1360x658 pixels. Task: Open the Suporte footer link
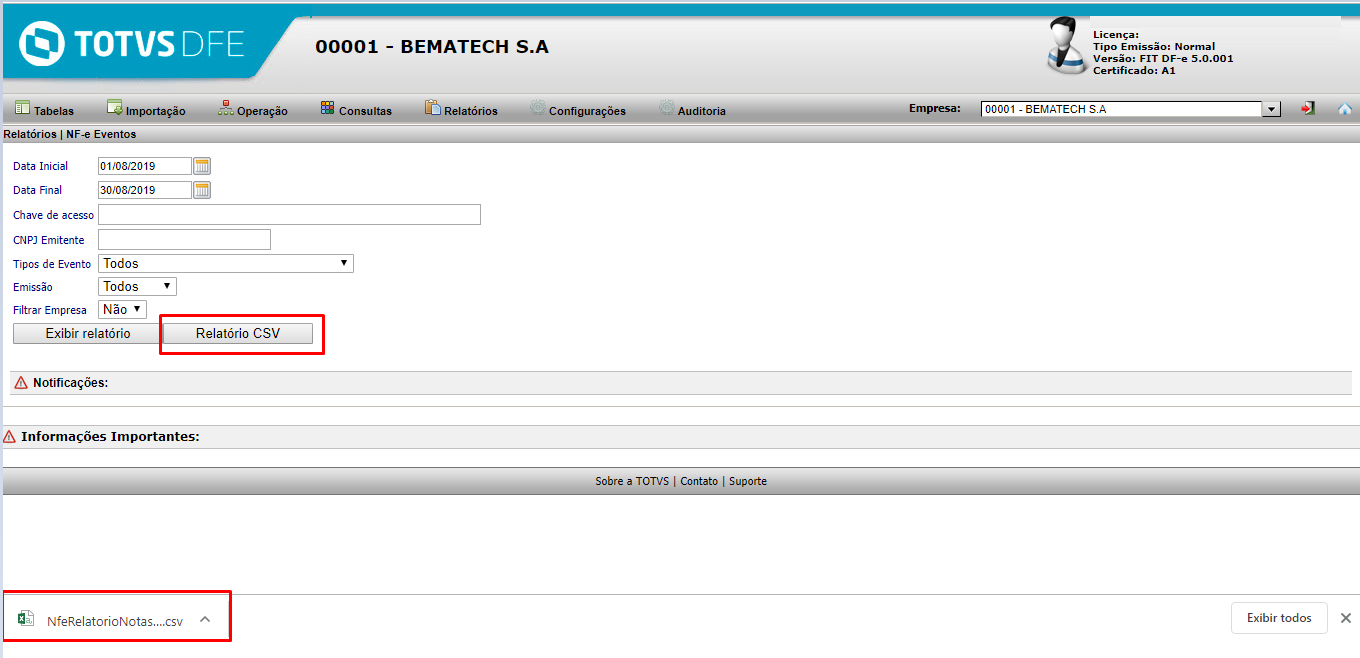(x=748, y=481)
